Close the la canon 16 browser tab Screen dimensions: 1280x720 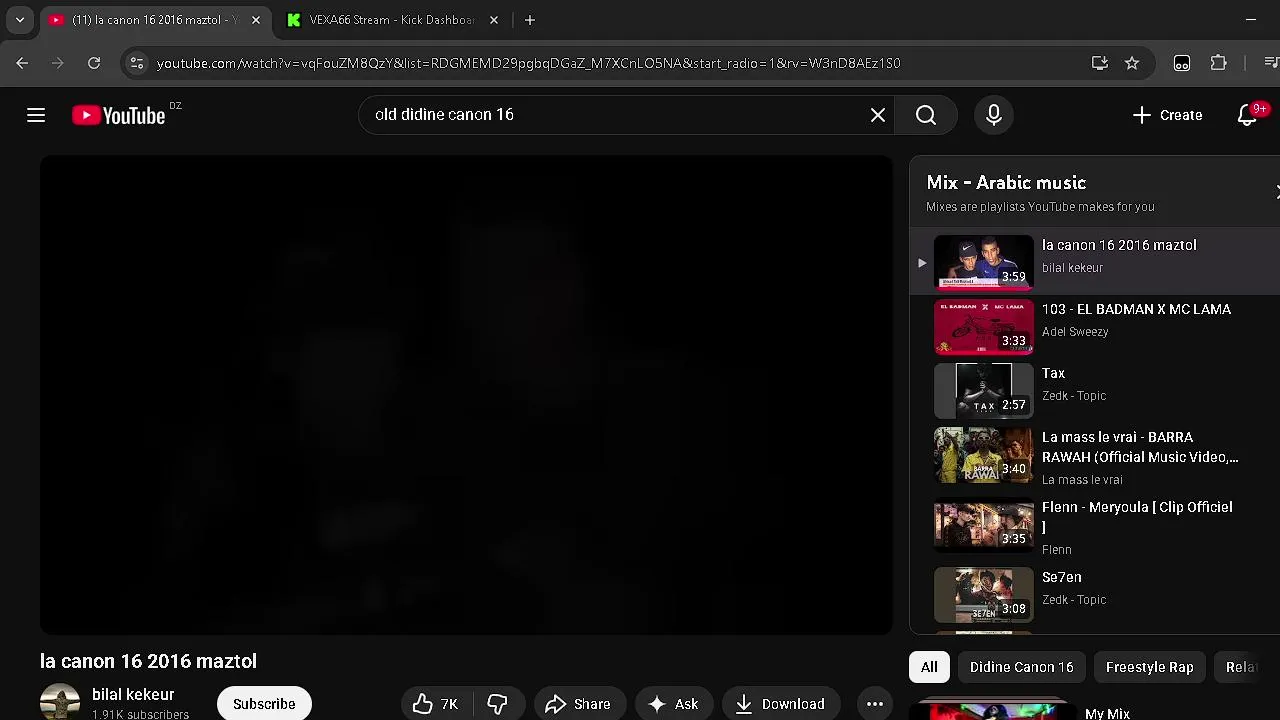click(x=256, y=20)
